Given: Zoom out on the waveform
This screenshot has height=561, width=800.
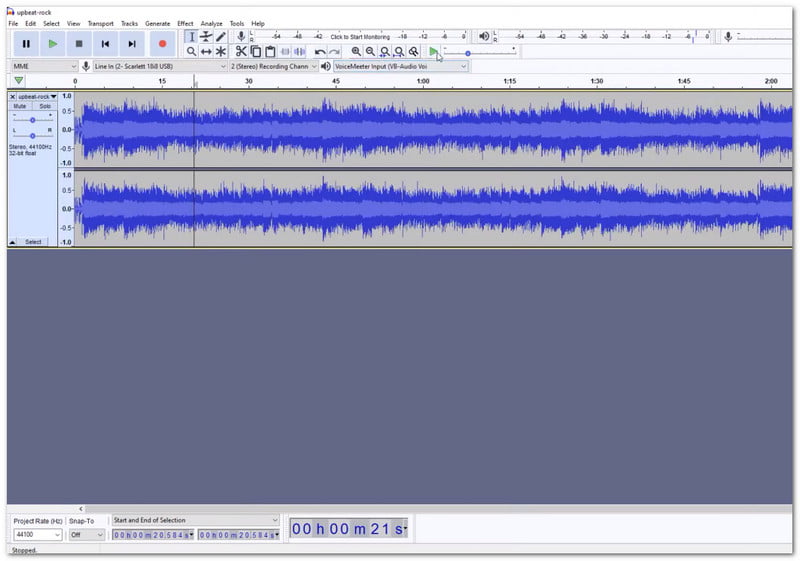Looking at the screenshot, I should click(370, 52).
